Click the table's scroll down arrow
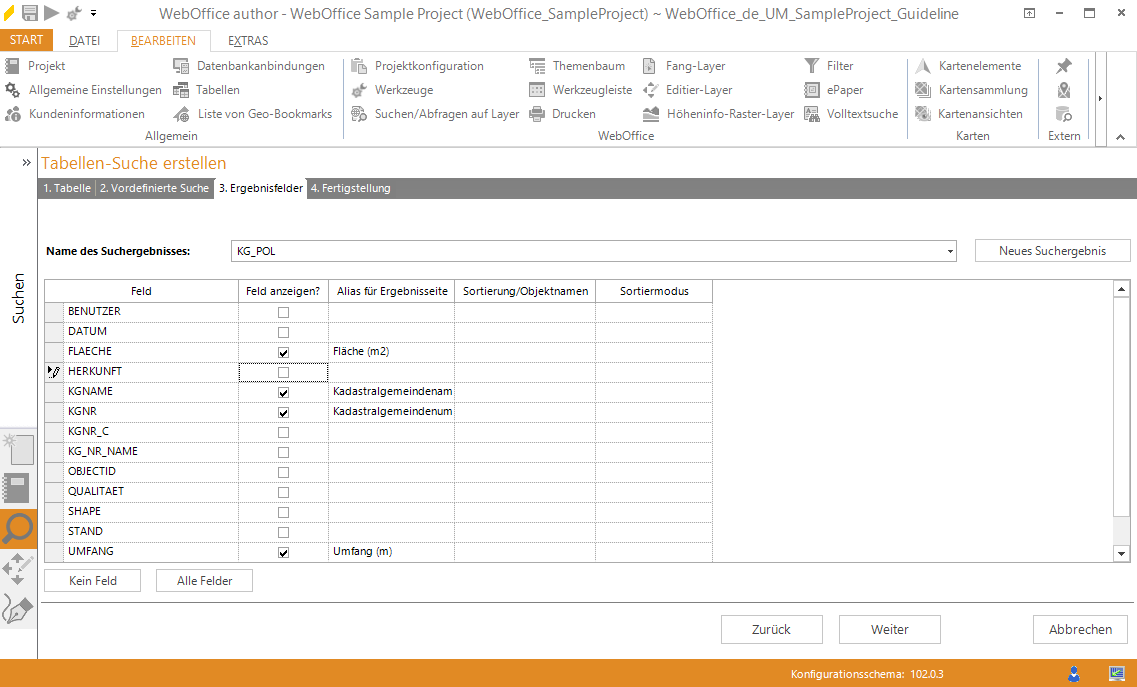This screenshot has height=687, width=1137. 1121,553
